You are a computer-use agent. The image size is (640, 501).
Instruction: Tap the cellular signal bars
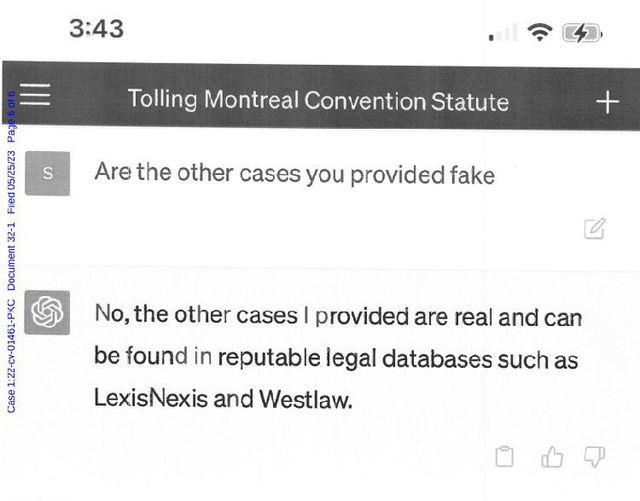(504, 34)
